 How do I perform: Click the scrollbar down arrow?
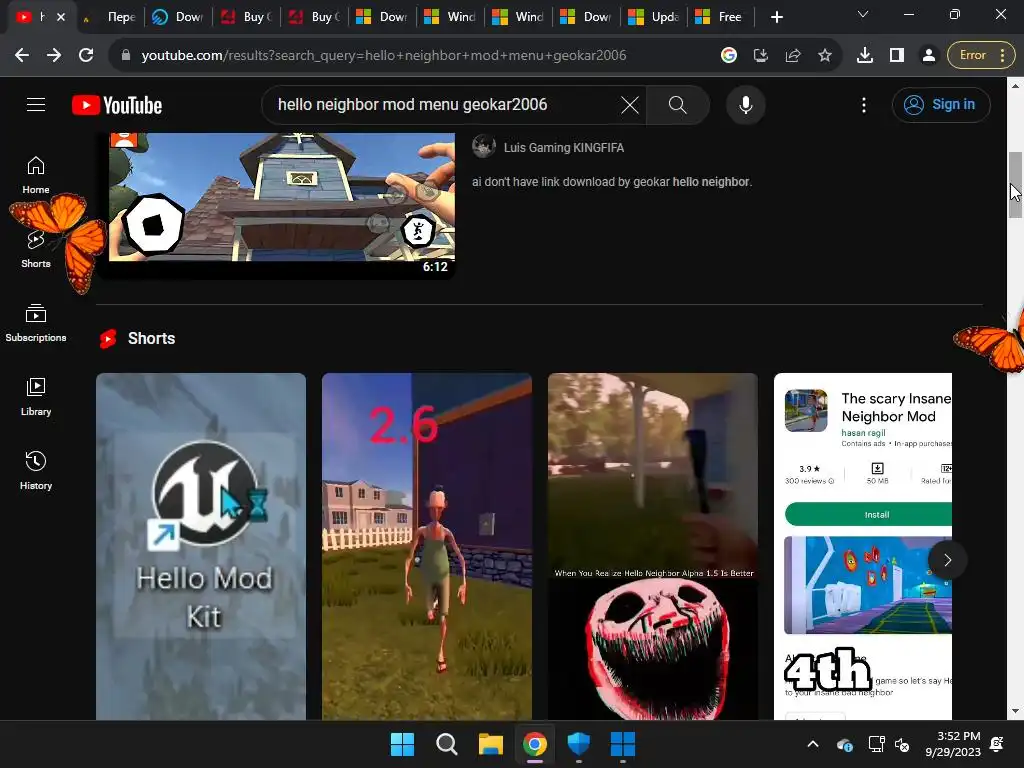pyautogui.click(x=1015, y=711)
